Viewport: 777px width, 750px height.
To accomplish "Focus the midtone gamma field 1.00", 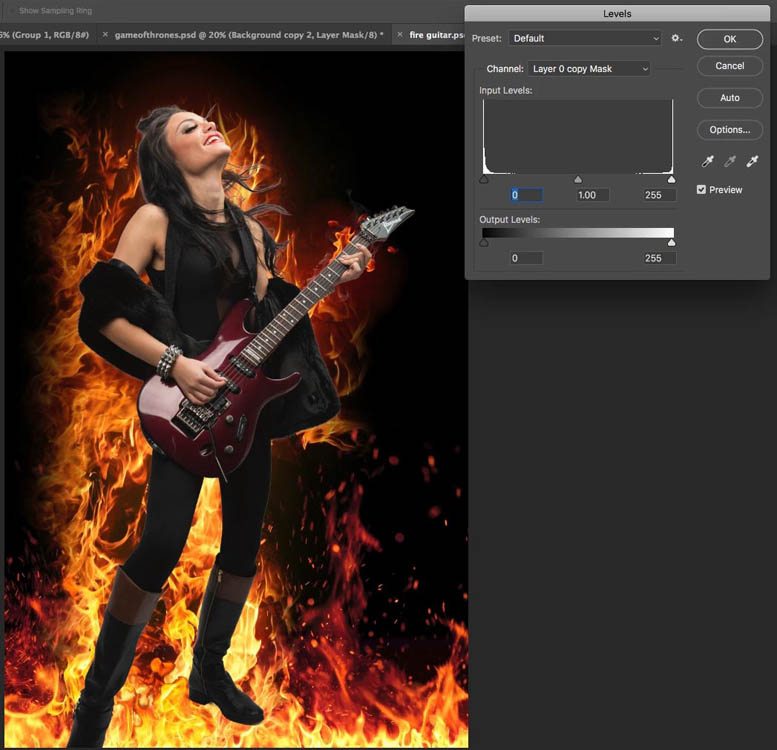I will click(592, 195).
